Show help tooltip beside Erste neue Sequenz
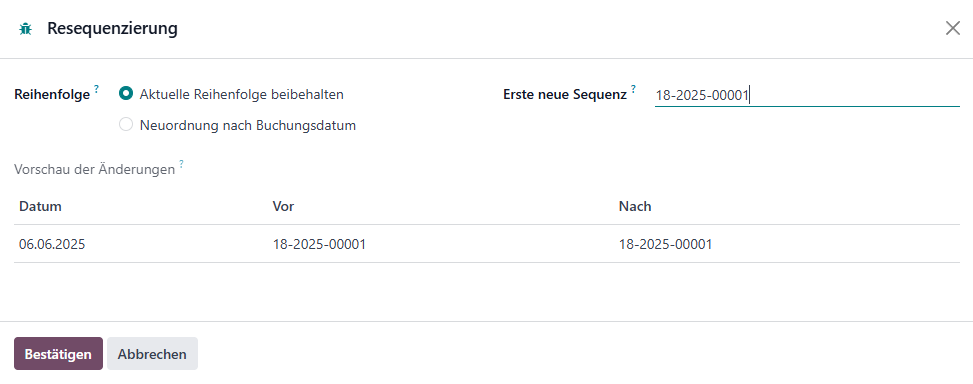The width and height of the screenshot is (973, 384). (x=634, y=89)
